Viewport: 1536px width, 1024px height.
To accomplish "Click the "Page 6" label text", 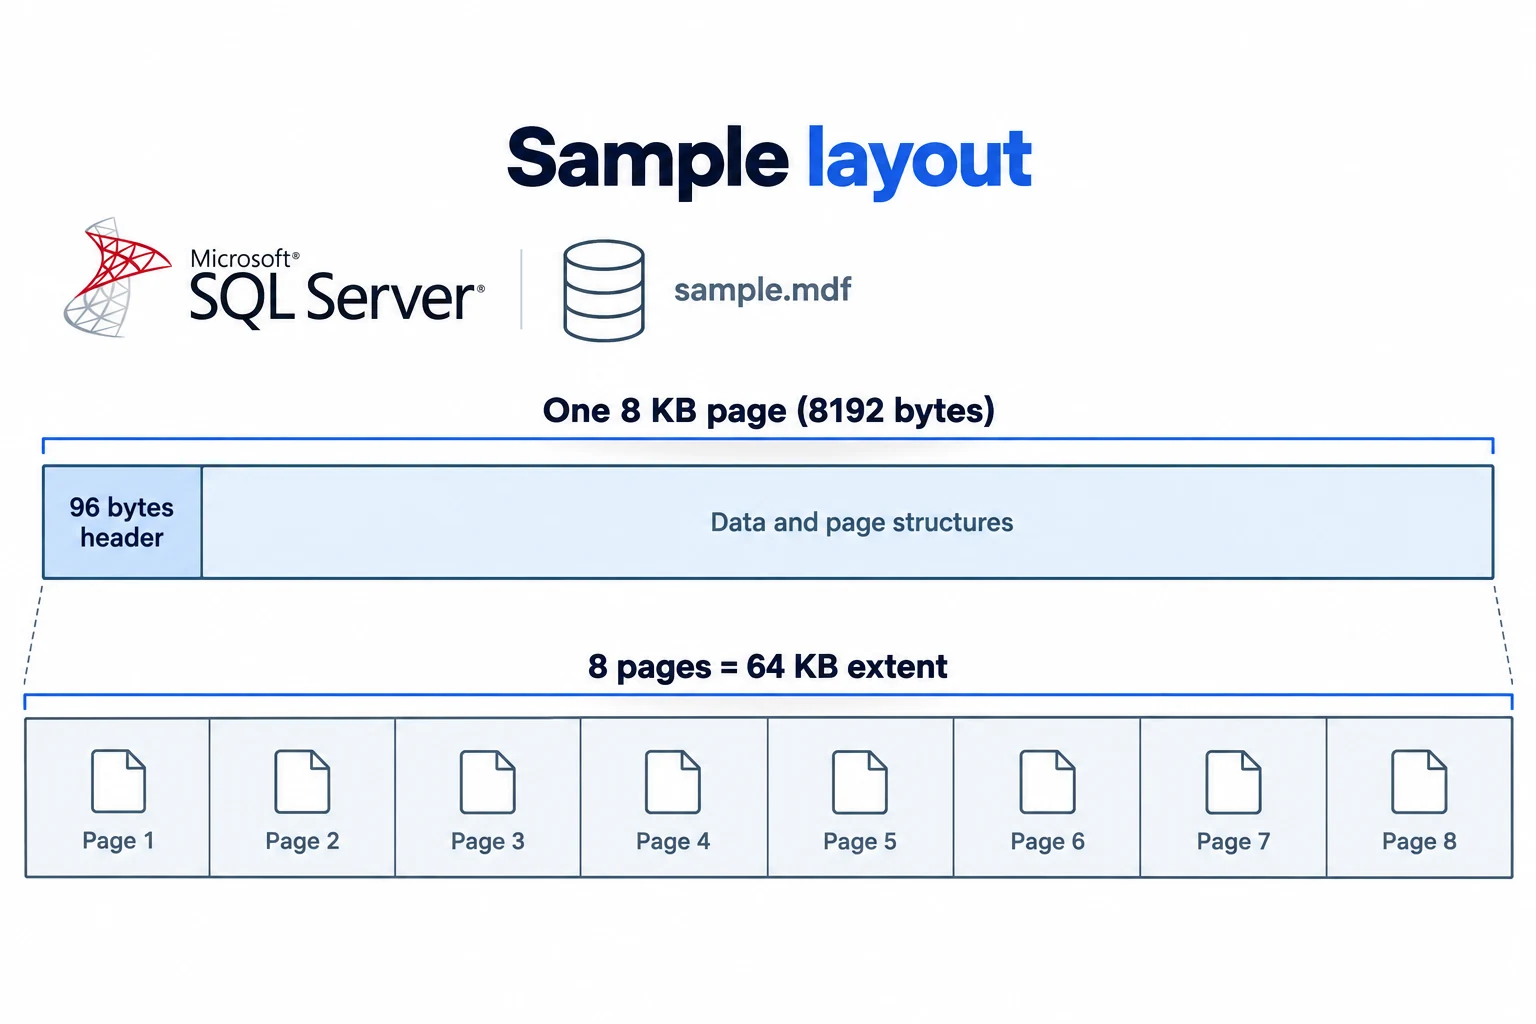I will (1047, 842).
